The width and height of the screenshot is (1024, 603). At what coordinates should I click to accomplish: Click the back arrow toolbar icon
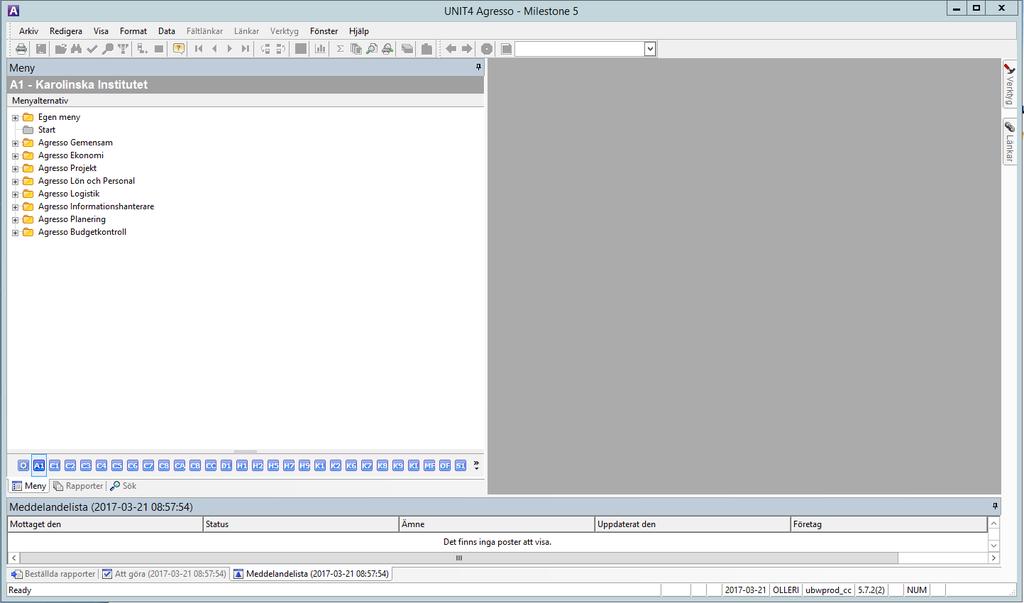pos(451,49)
